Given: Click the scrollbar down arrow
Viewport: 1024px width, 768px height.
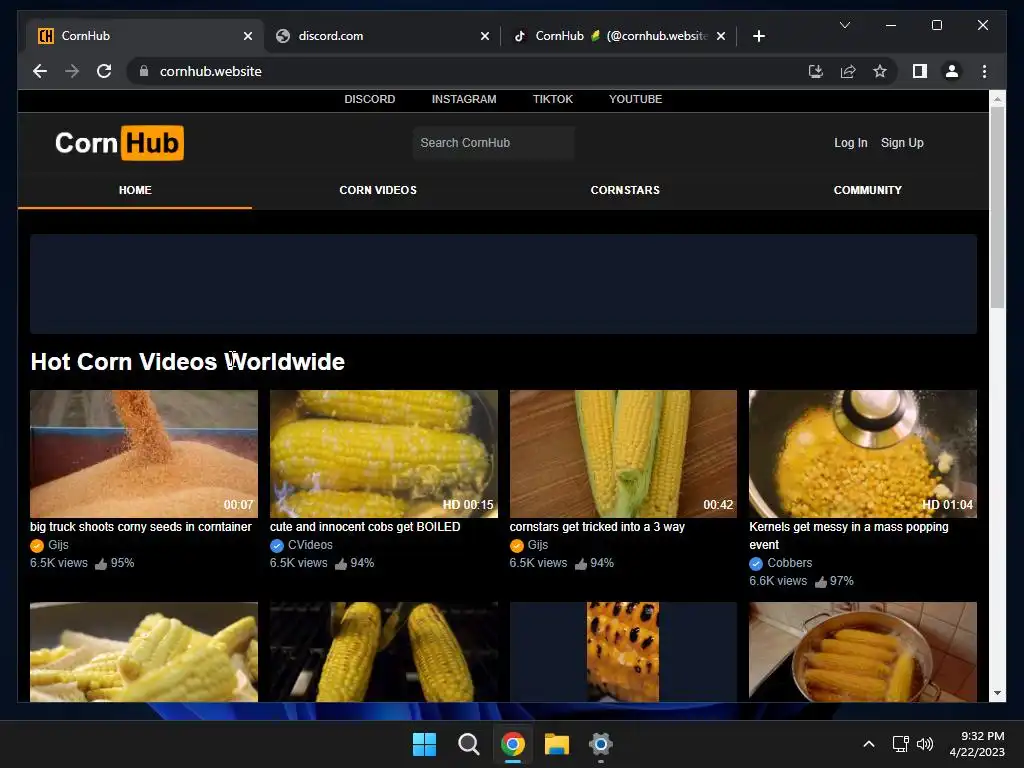Looking at the screenshot, I should [x=997, y=693].
